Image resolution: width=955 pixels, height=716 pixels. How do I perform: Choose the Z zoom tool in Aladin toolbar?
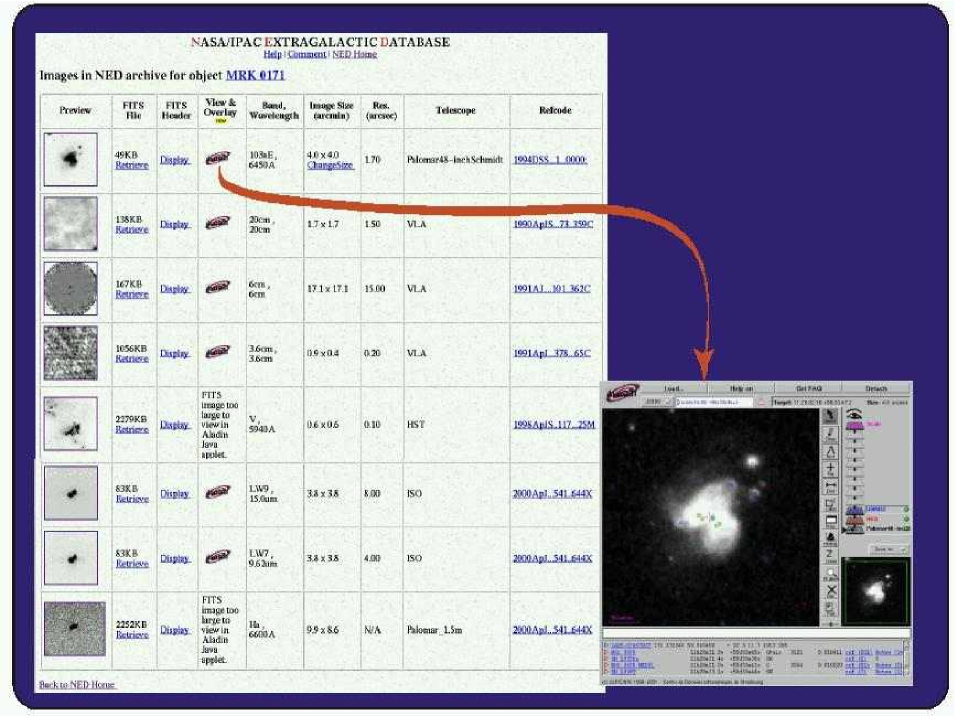click(x=831, y=556)
